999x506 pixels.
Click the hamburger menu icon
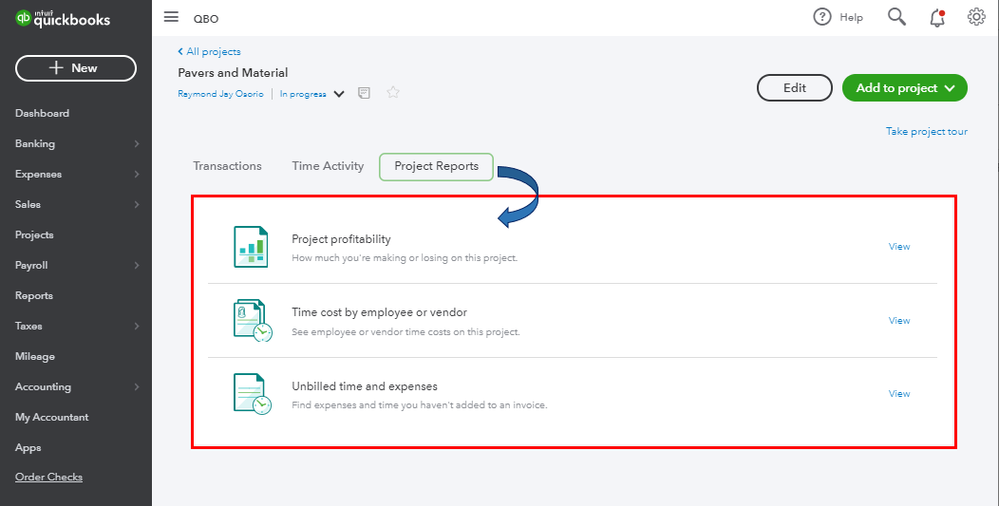[171, 17]
